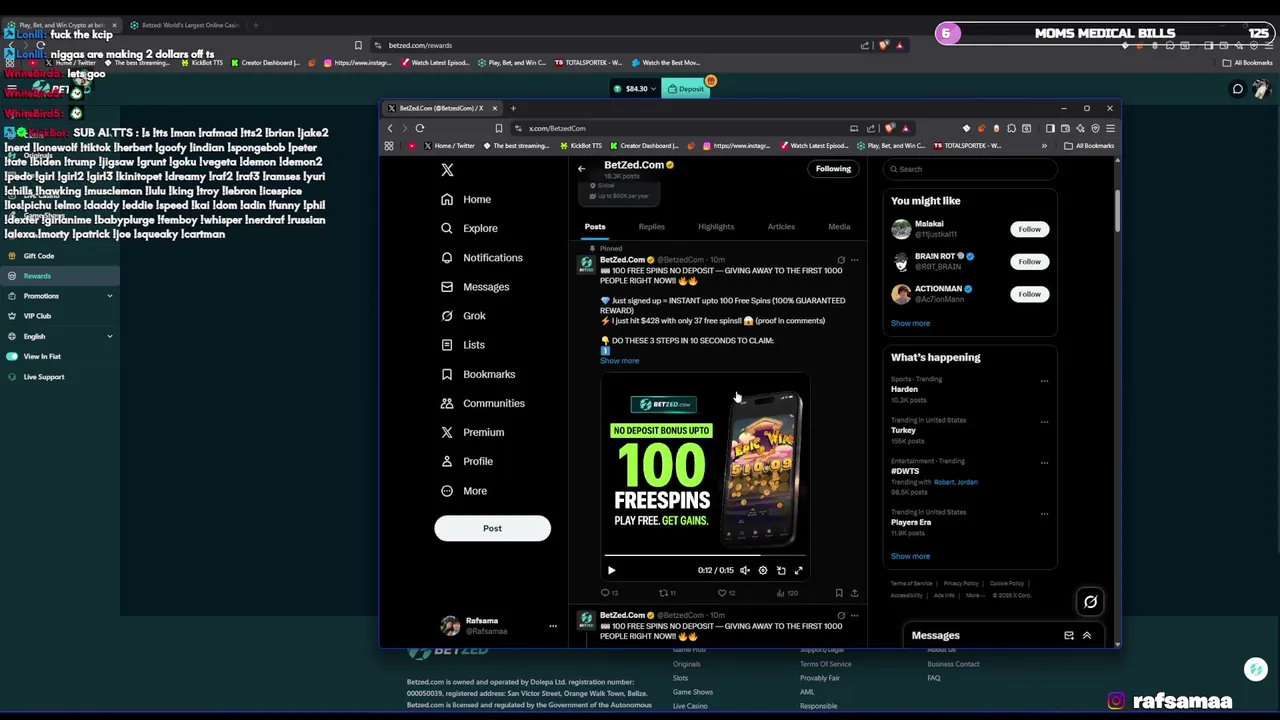Mute the free spins video audio
Viewport: 1280px width, 720px height.
[x=745, y=570]
